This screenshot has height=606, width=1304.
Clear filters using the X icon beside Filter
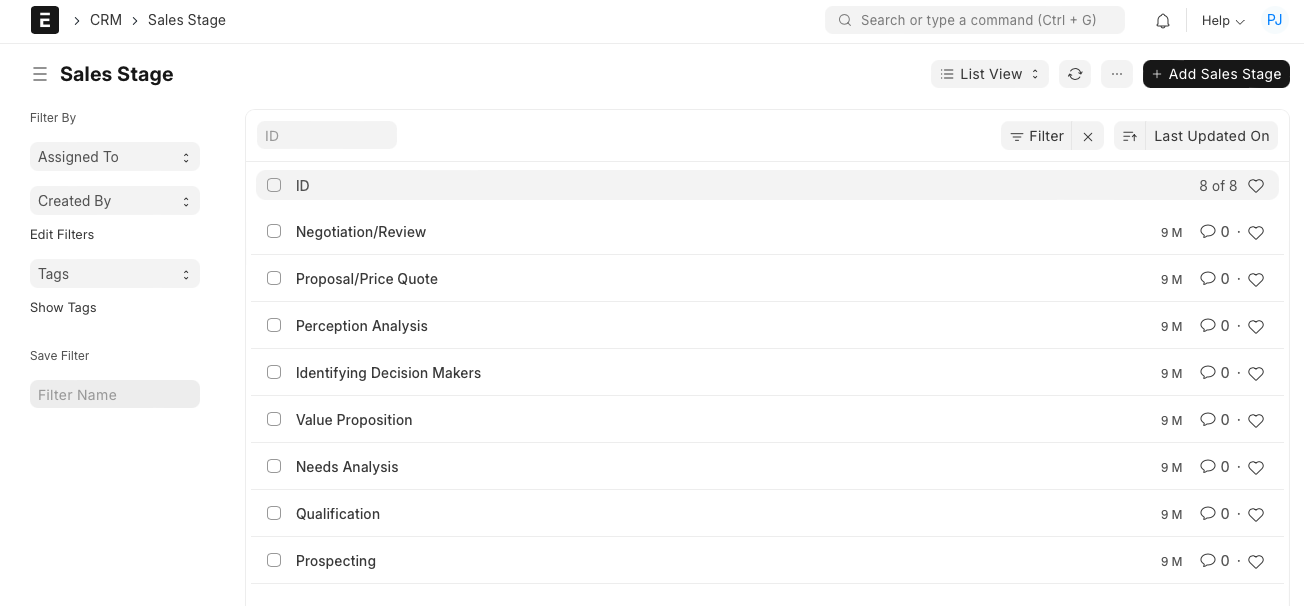pyautogui.click(x=1088, y=135)
